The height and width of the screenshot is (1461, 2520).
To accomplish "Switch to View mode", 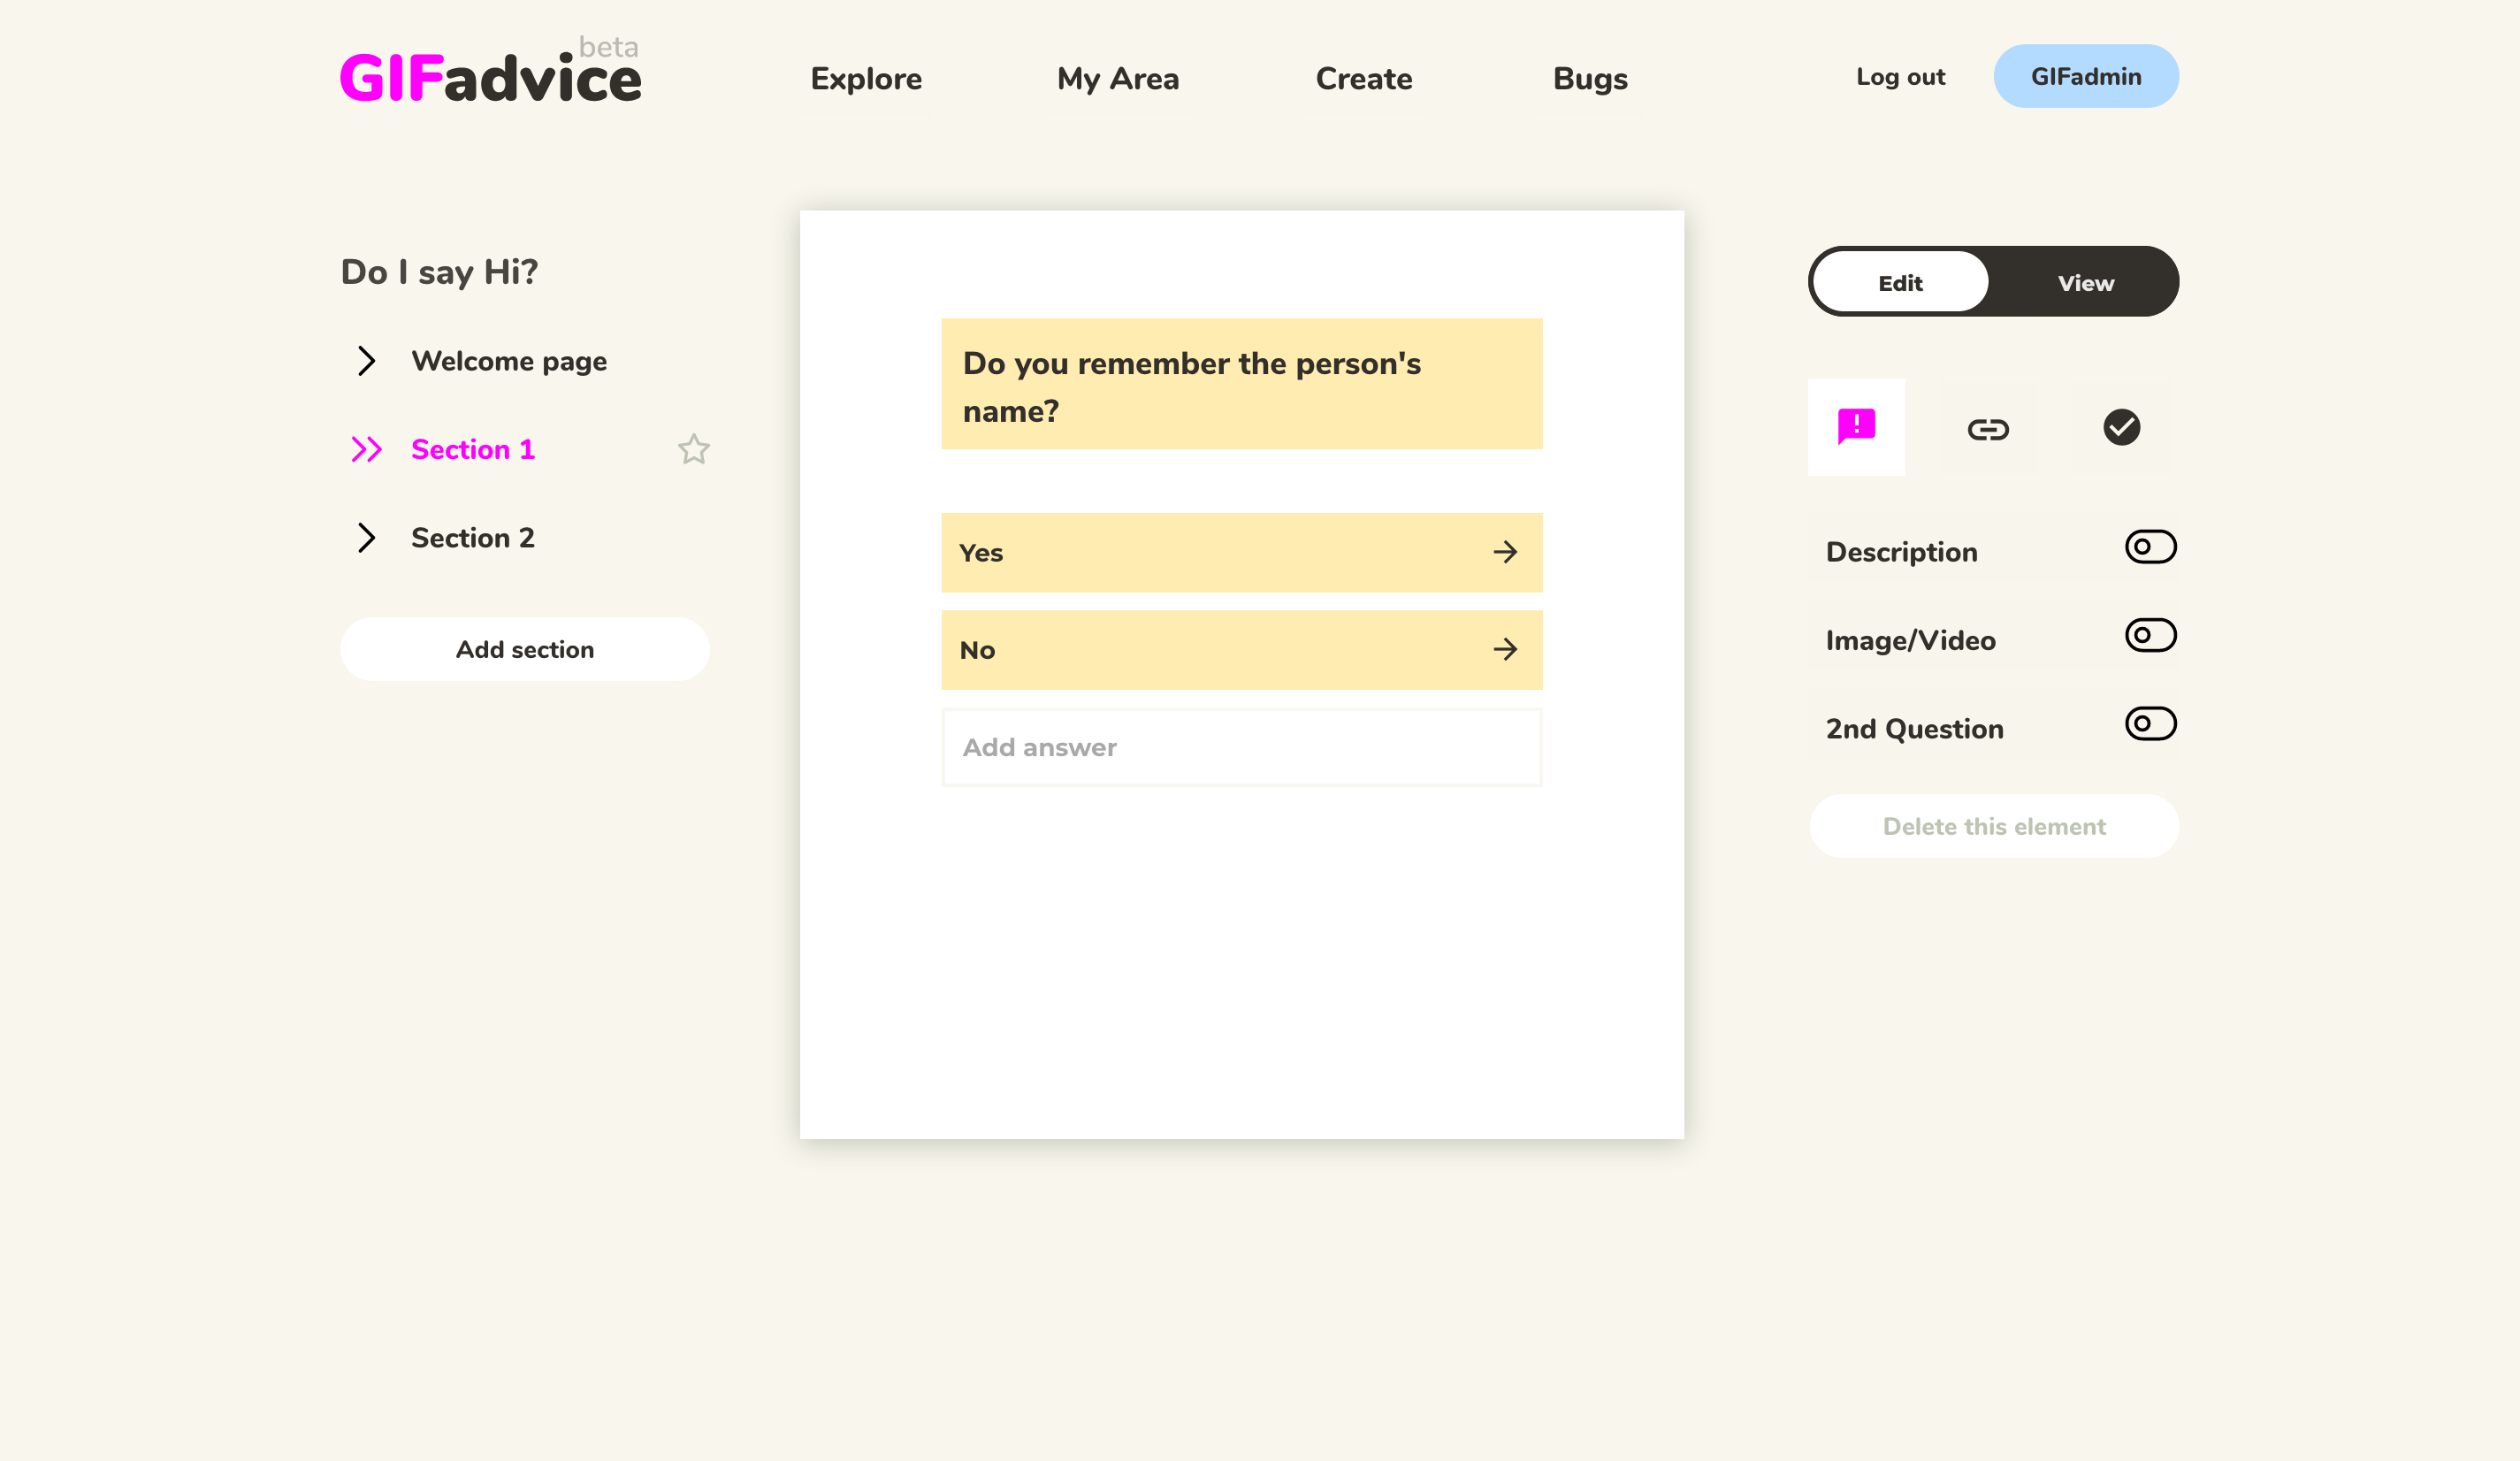I will coord(2085,283).
